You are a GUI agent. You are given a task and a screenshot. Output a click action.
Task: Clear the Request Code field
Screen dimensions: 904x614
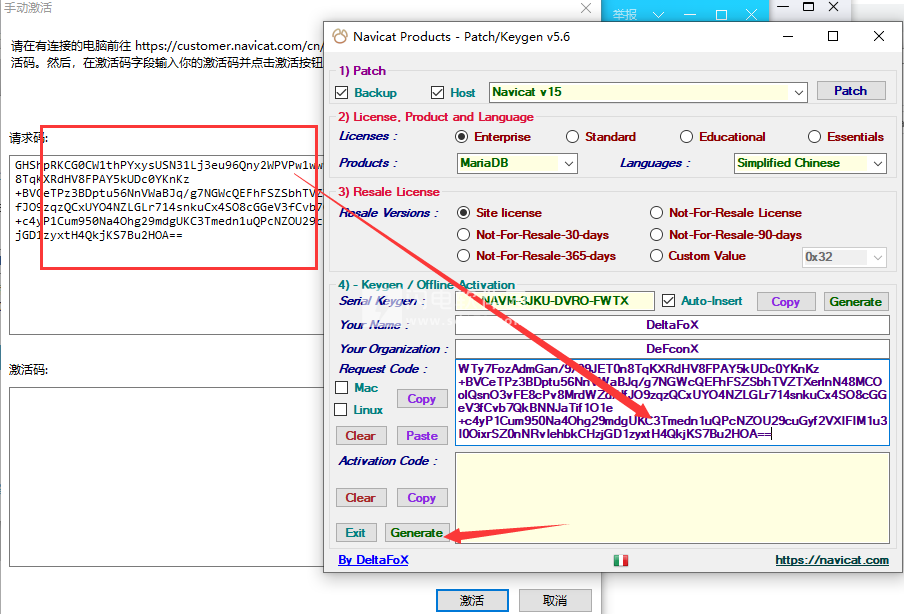click(360, 436)
